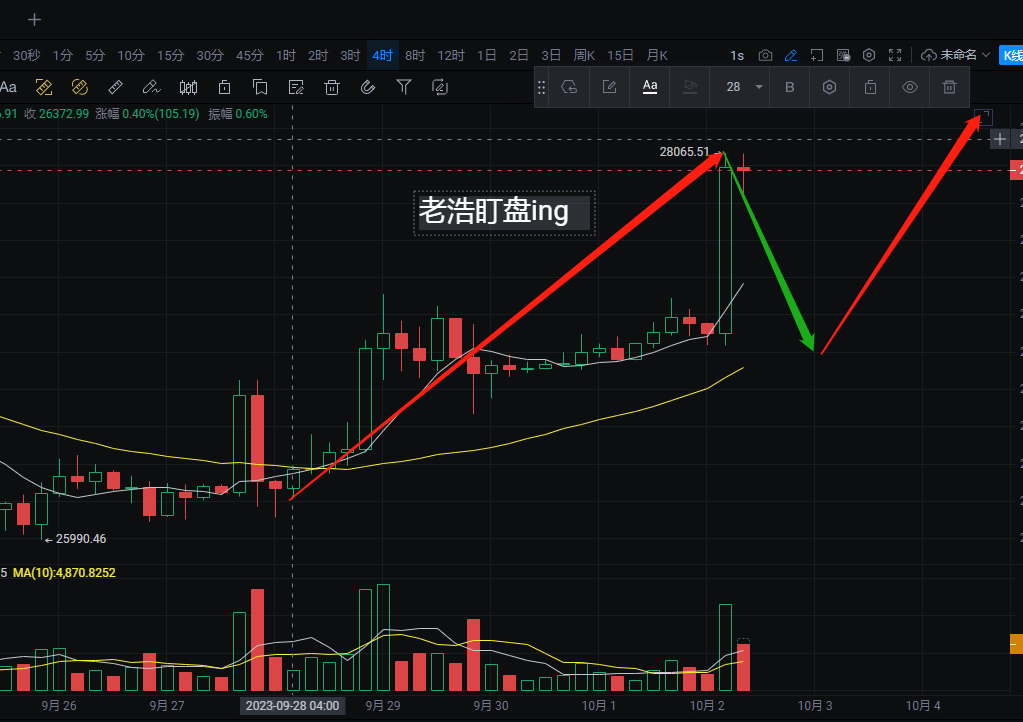Select the 1分 timeframe

point(63,55)
